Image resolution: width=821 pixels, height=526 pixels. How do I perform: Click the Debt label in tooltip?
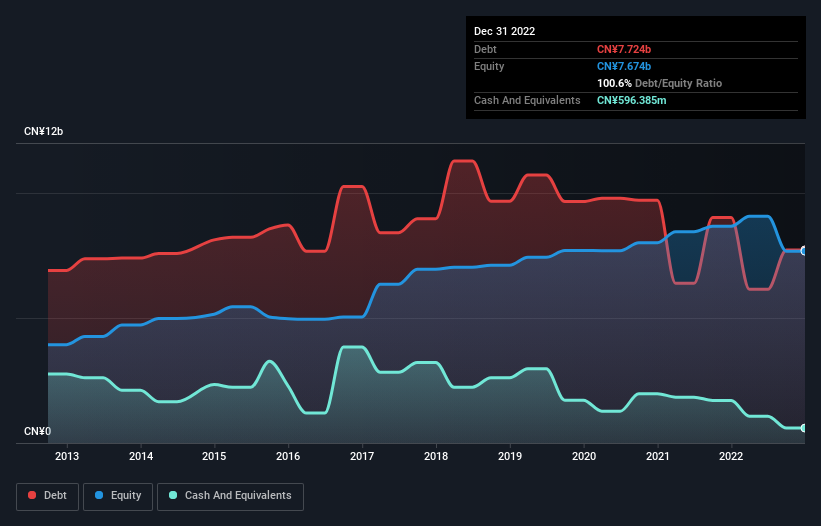click(x=485, y=49)
